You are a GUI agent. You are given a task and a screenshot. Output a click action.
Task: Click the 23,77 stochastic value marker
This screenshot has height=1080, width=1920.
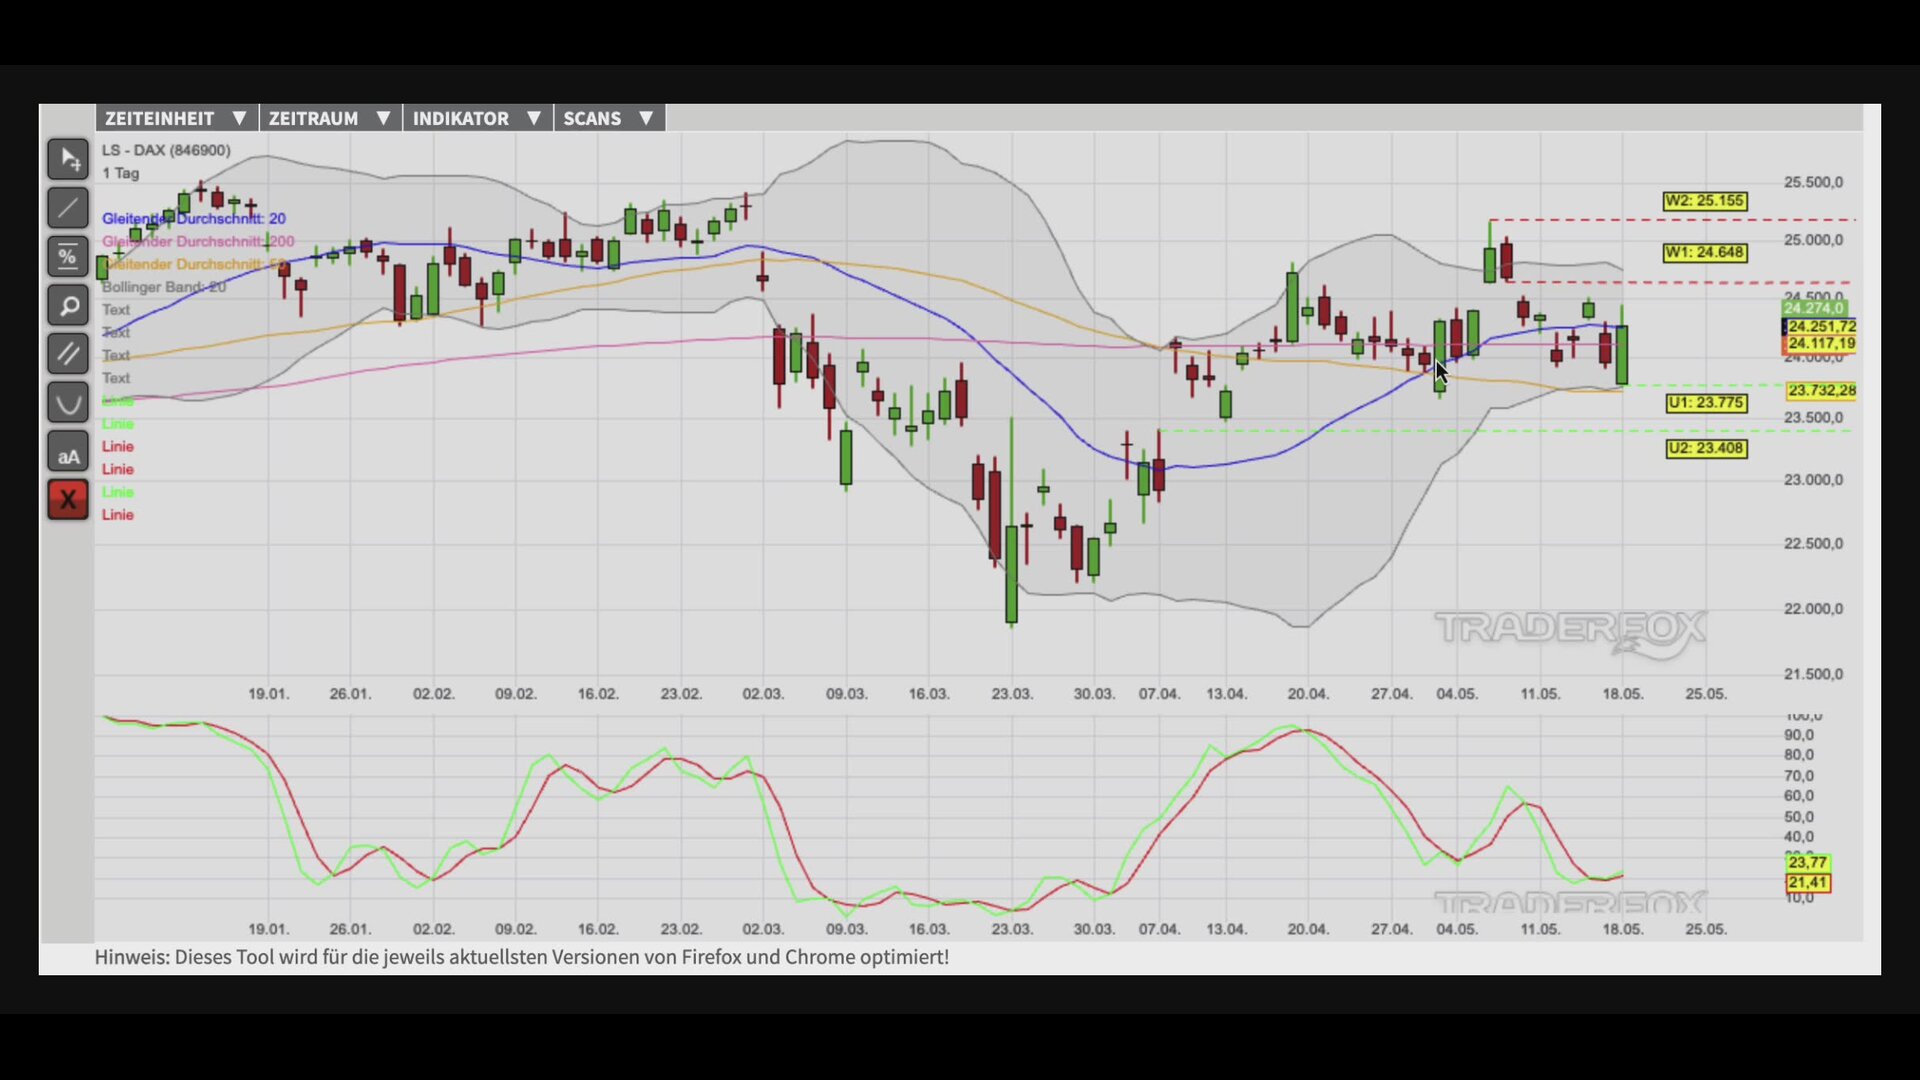tap(1808, 862)
